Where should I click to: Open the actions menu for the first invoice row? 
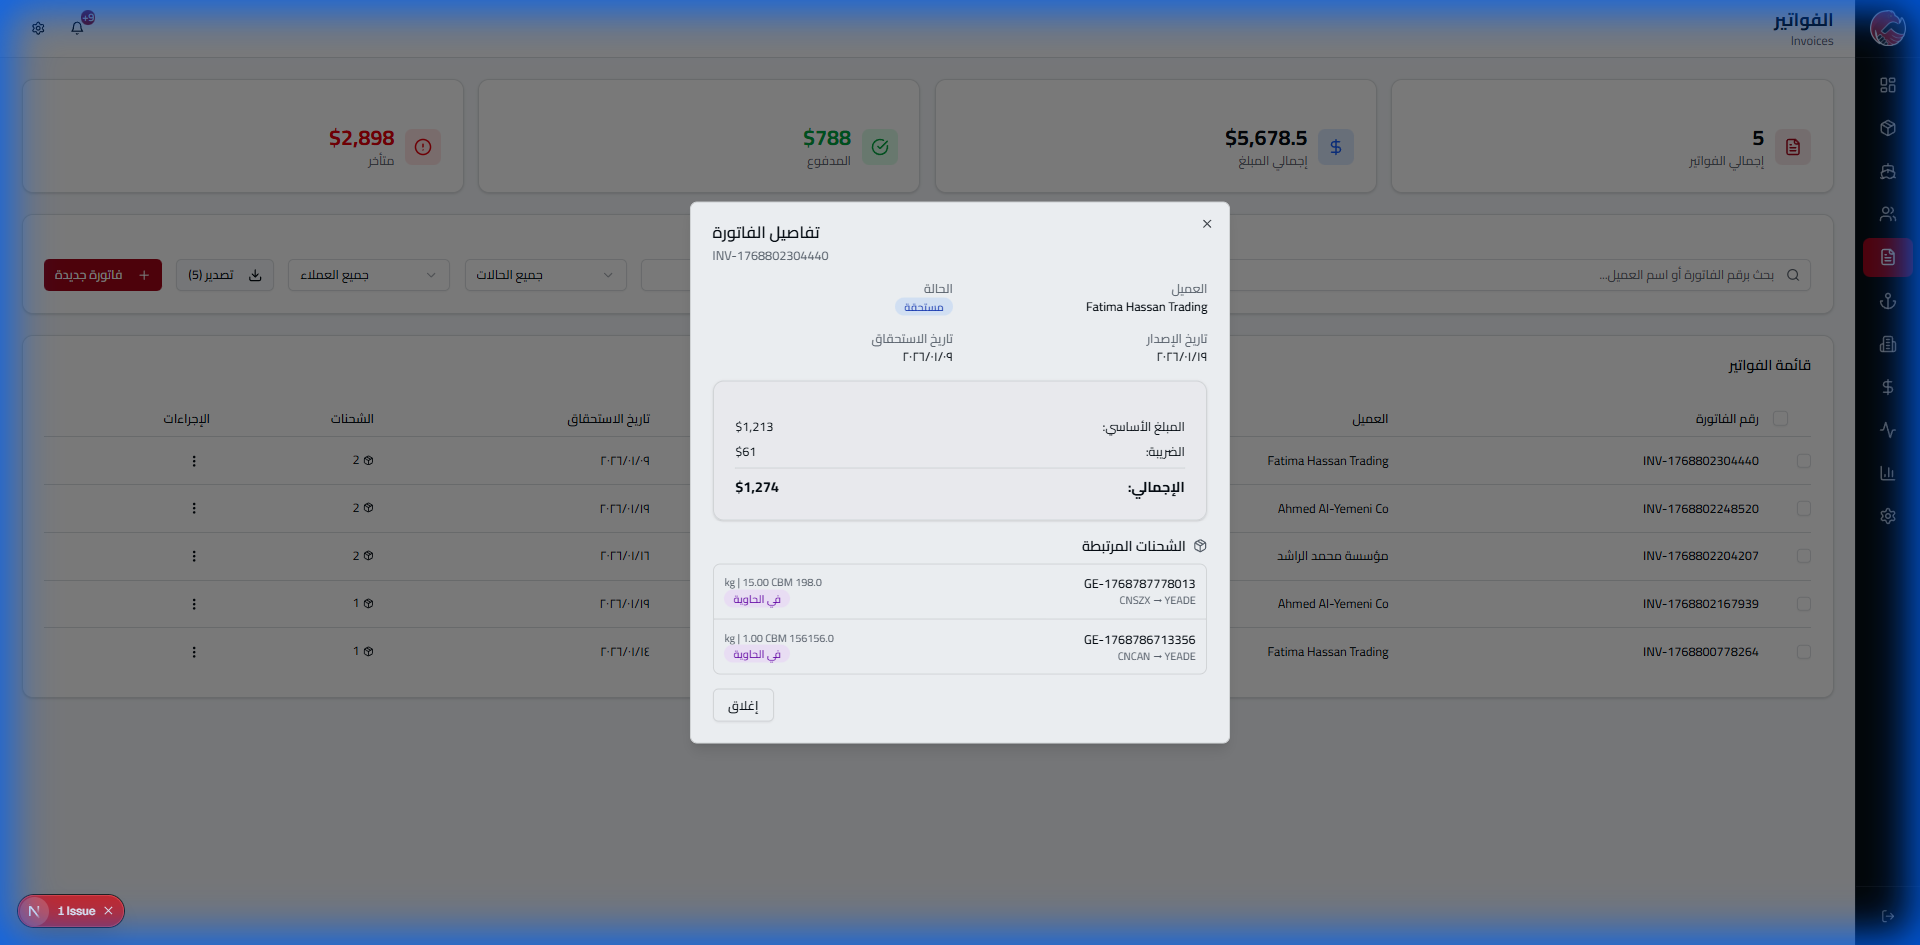[x=194, y=460]
